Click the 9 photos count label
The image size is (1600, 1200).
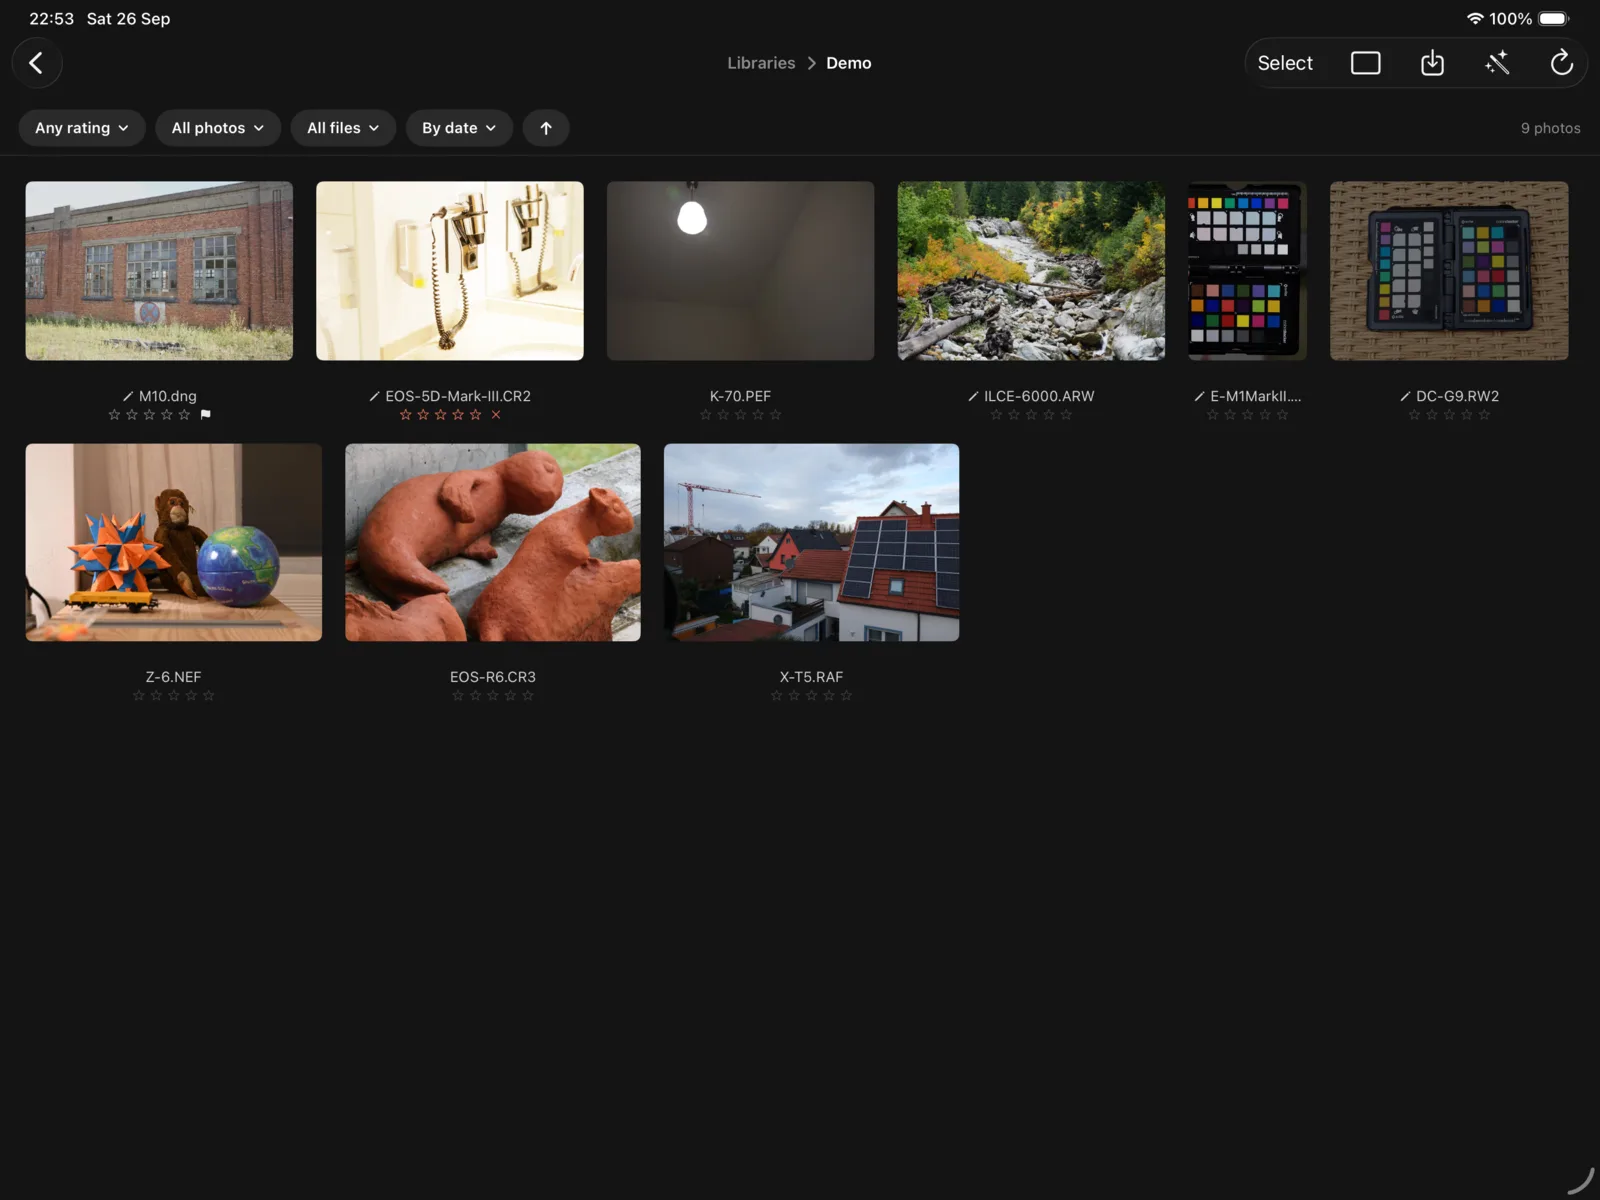(x=1550, y=128)
